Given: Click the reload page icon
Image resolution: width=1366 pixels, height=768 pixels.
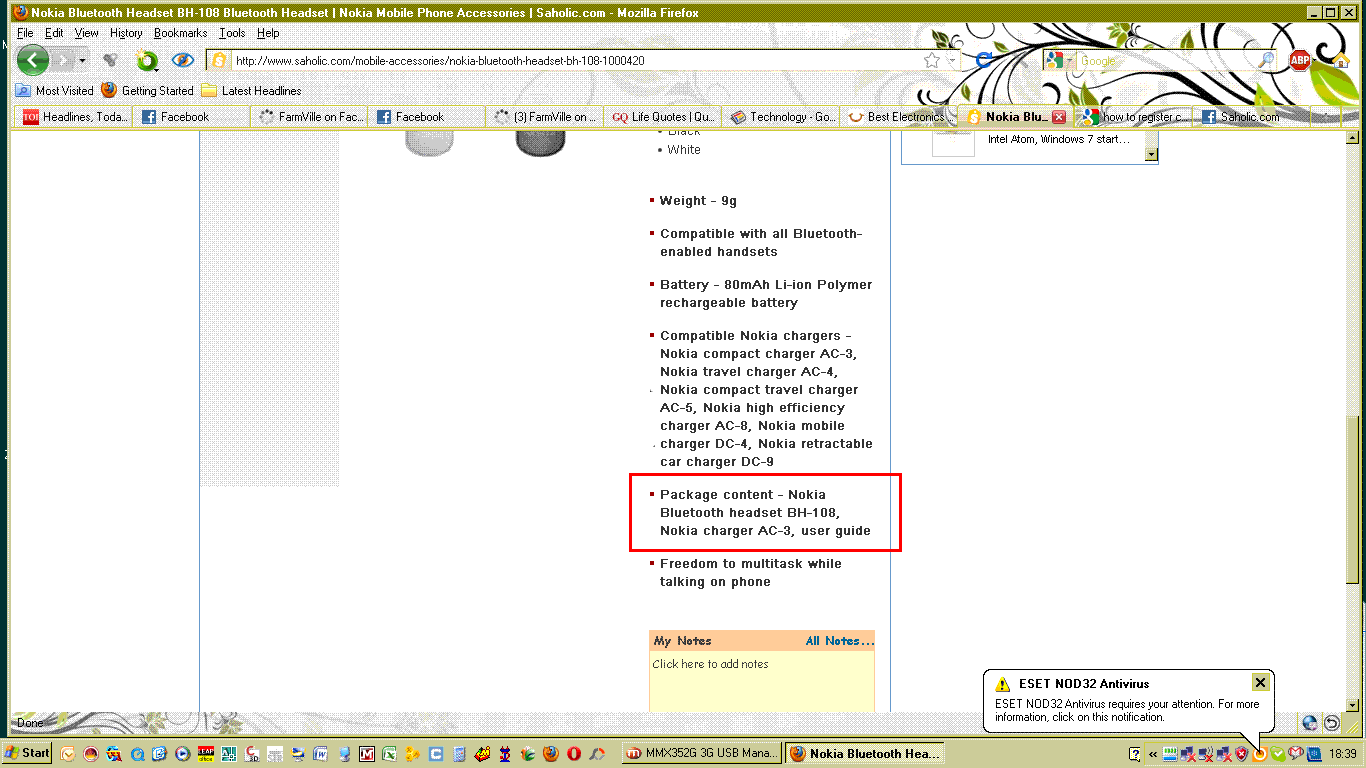Looking at the screenshot, I should [x=984, y=61].
